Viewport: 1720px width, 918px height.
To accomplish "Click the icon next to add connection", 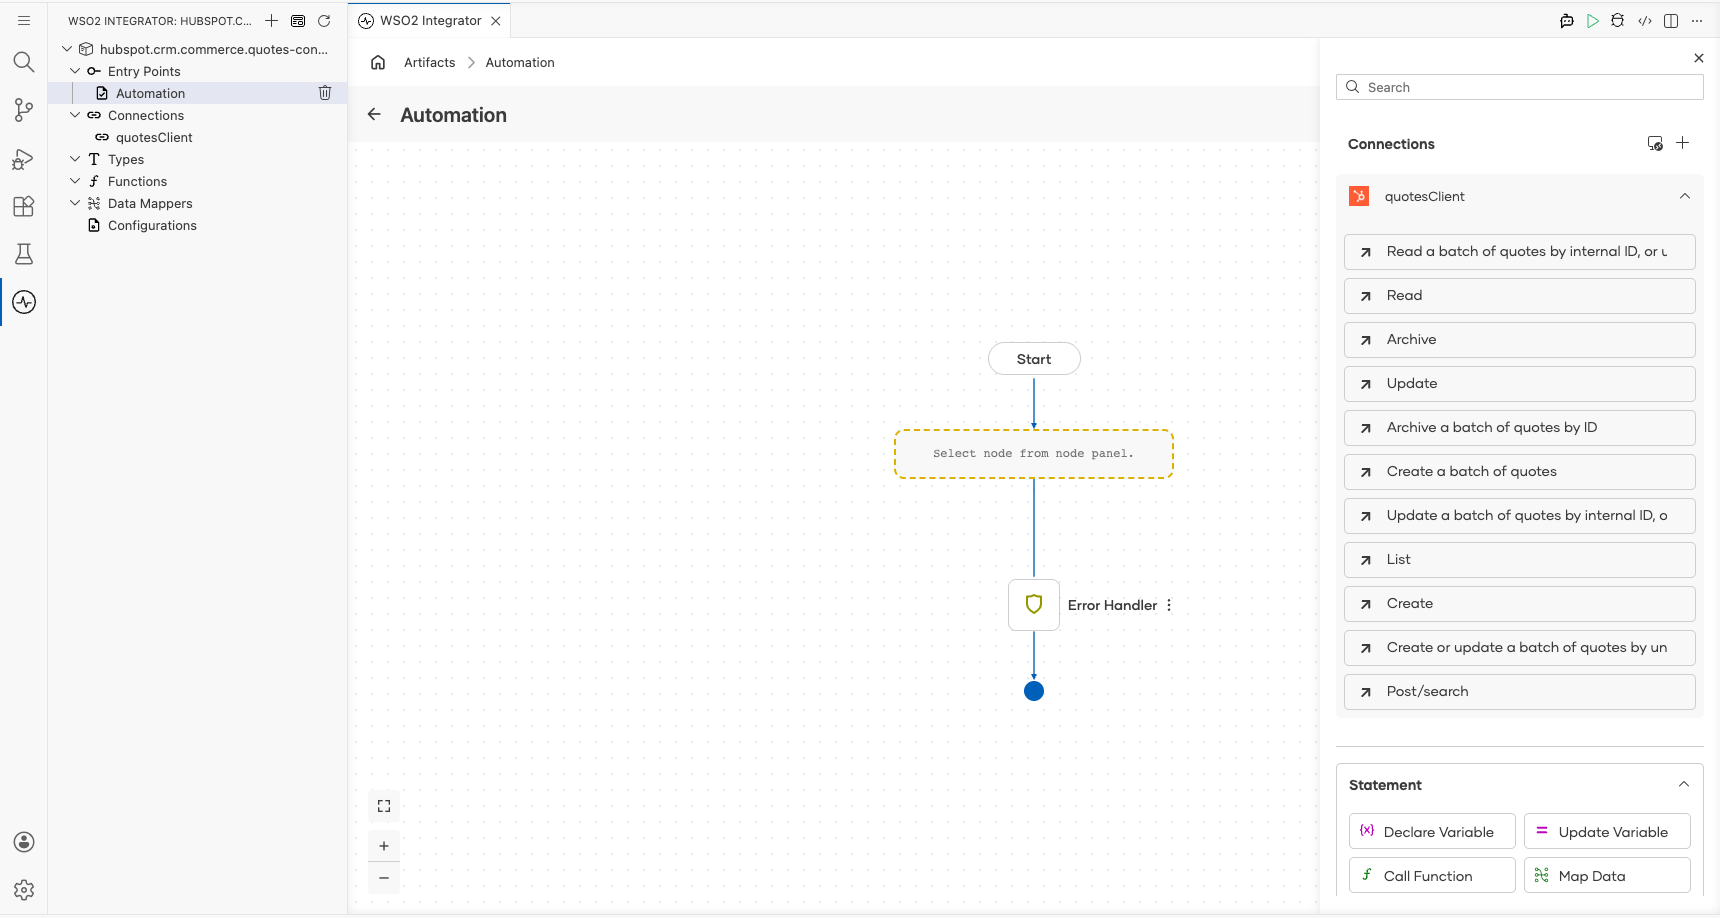I will point(1655,143).
